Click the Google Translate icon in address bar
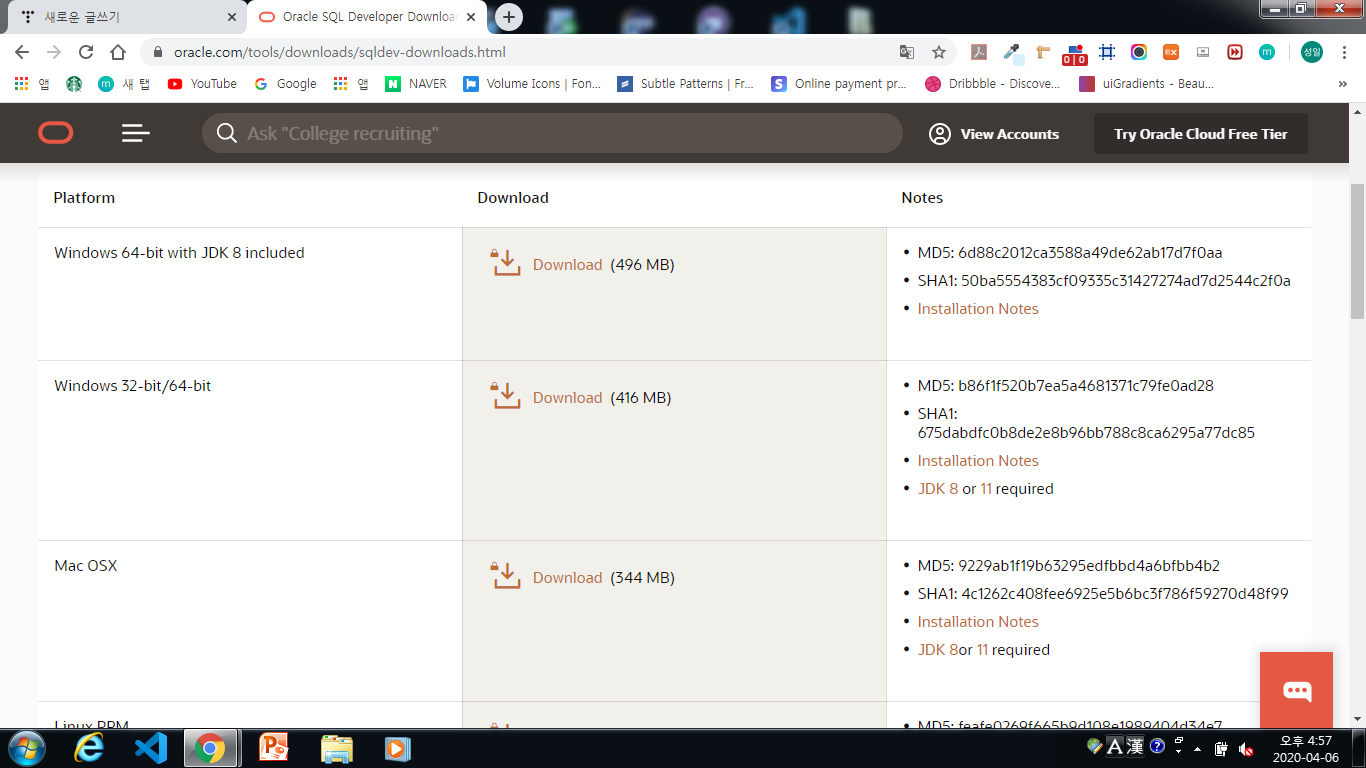The image size is (1366, 768). pyautogui.click(x=907, y=52)
